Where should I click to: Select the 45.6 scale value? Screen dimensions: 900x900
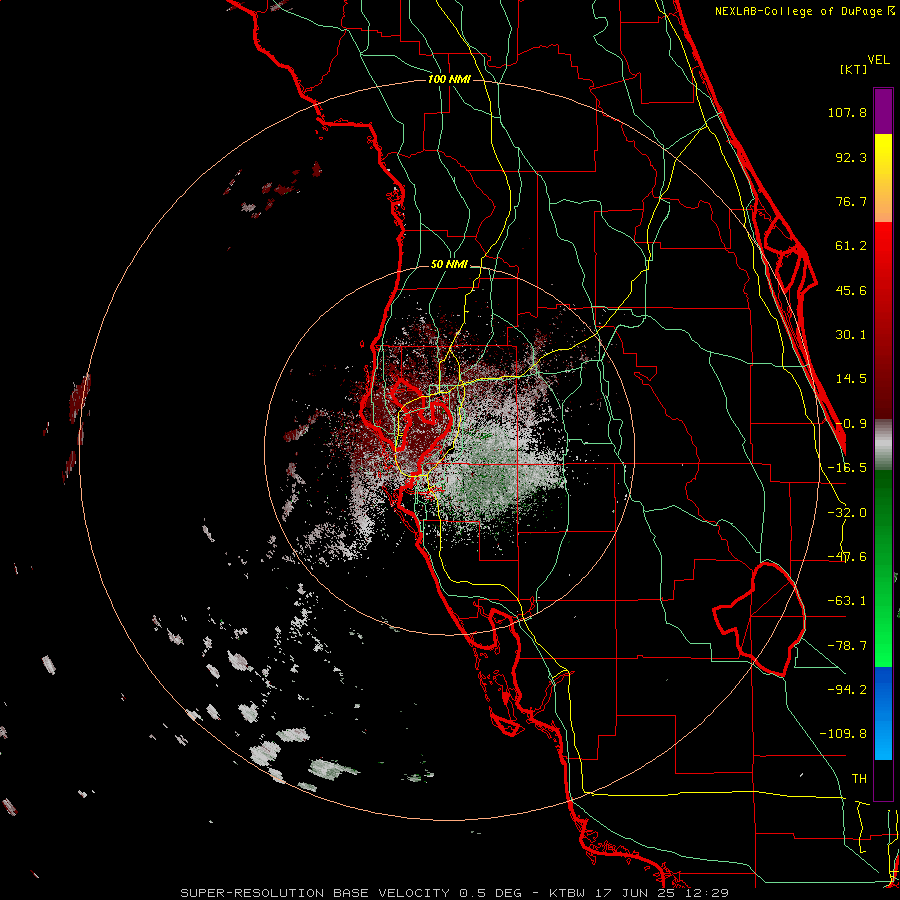pyautogui.click(x=851, y=290)
